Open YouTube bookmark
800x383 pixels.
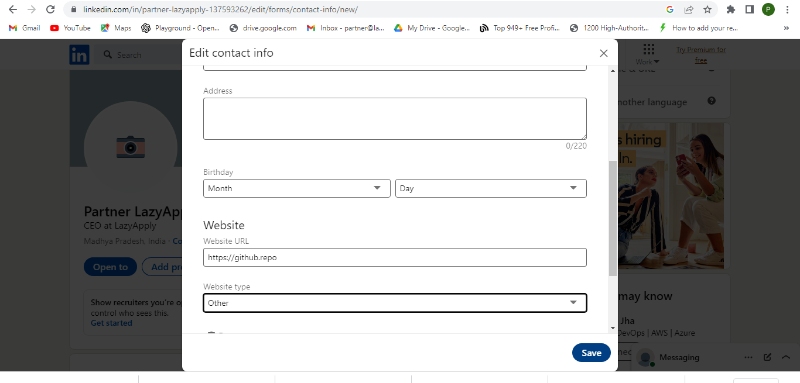click(x=70, y=28)
